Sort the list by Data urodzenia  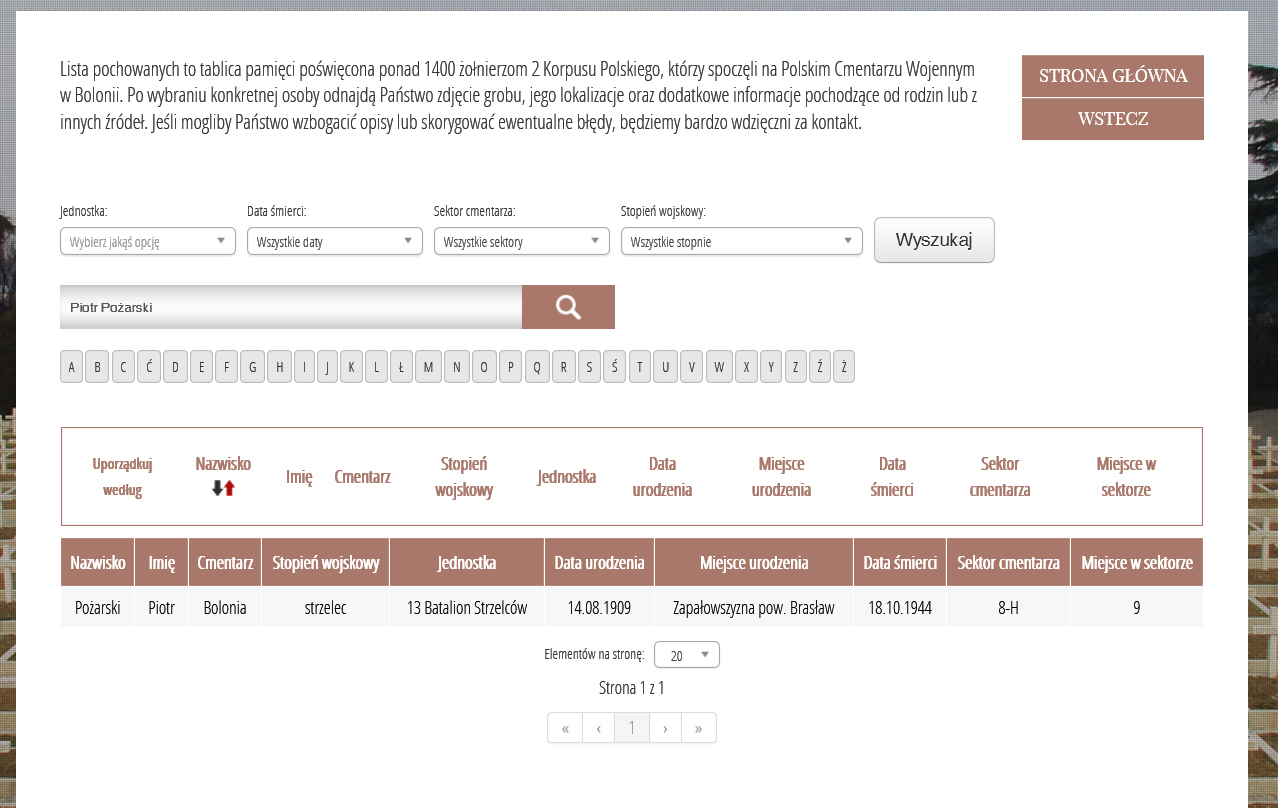click(662, 477)
